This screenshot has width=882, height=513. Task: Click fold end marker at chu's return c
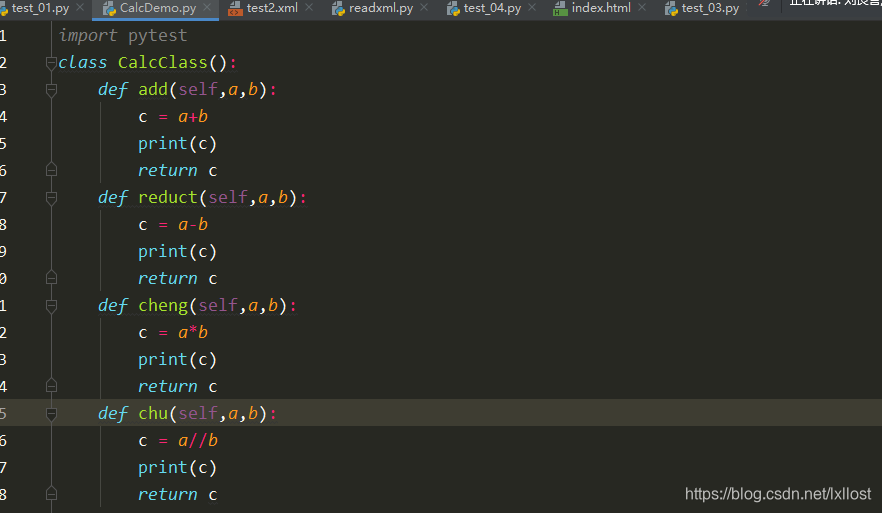click(x=51, y=494)
